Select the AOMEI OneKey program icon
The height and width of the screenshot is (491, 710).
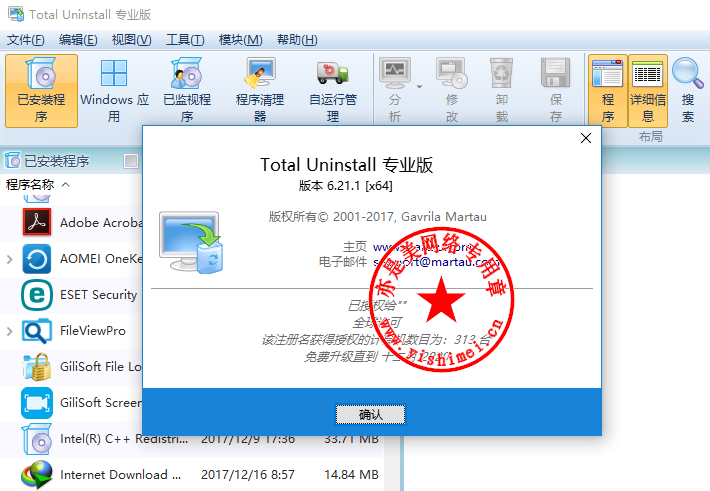coord(37,259)
